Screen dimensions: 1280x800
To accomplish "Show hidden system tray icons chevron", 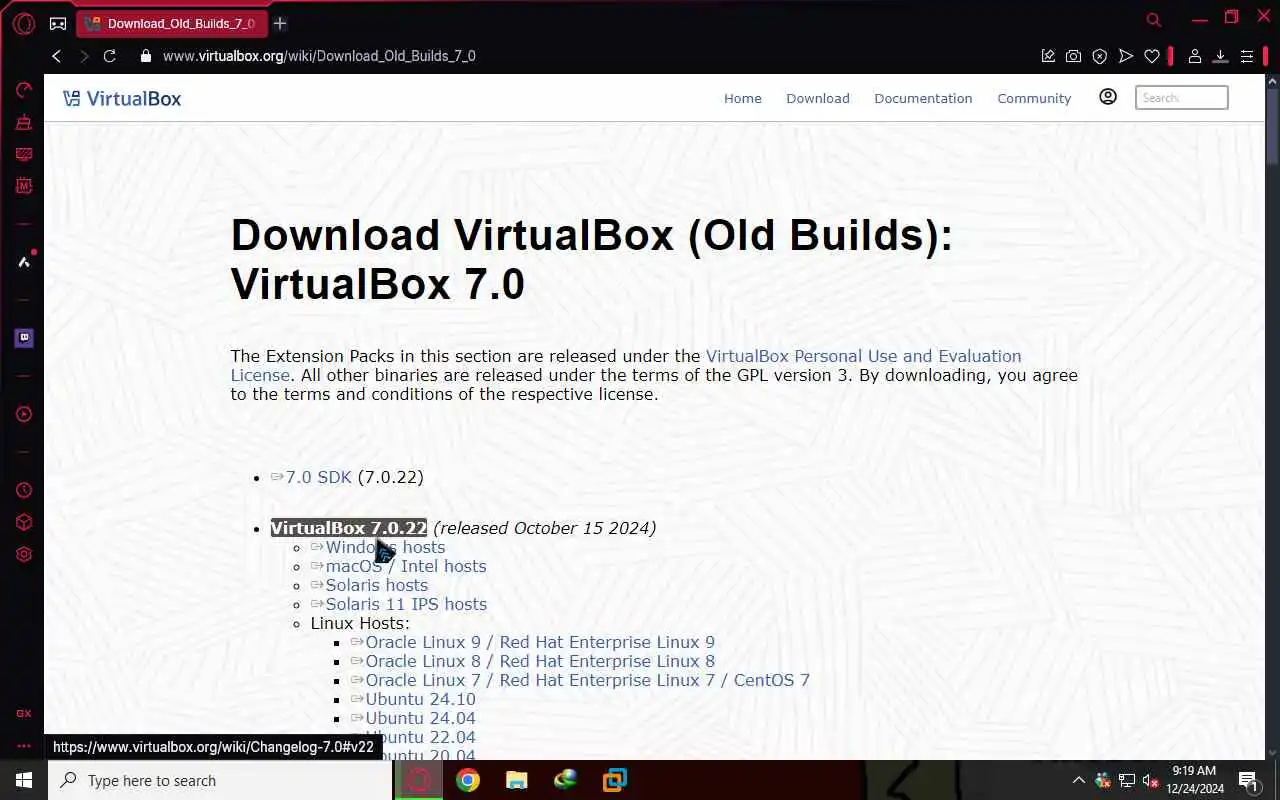I will pyautogui.click(x=1078, y=780).
